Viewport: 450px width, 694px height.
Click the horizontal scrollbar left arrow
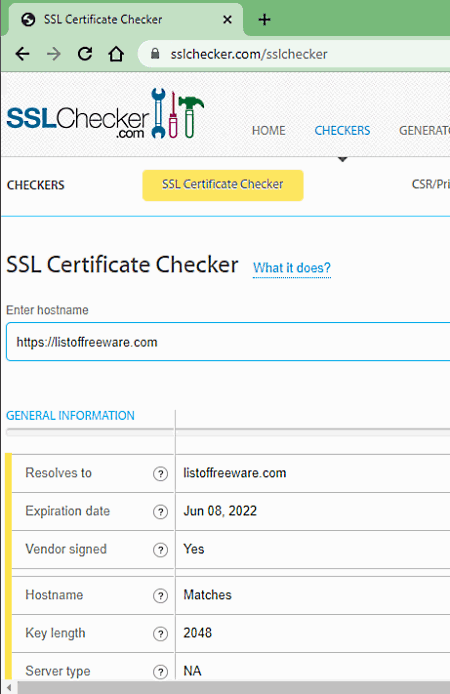coord(9,687)
